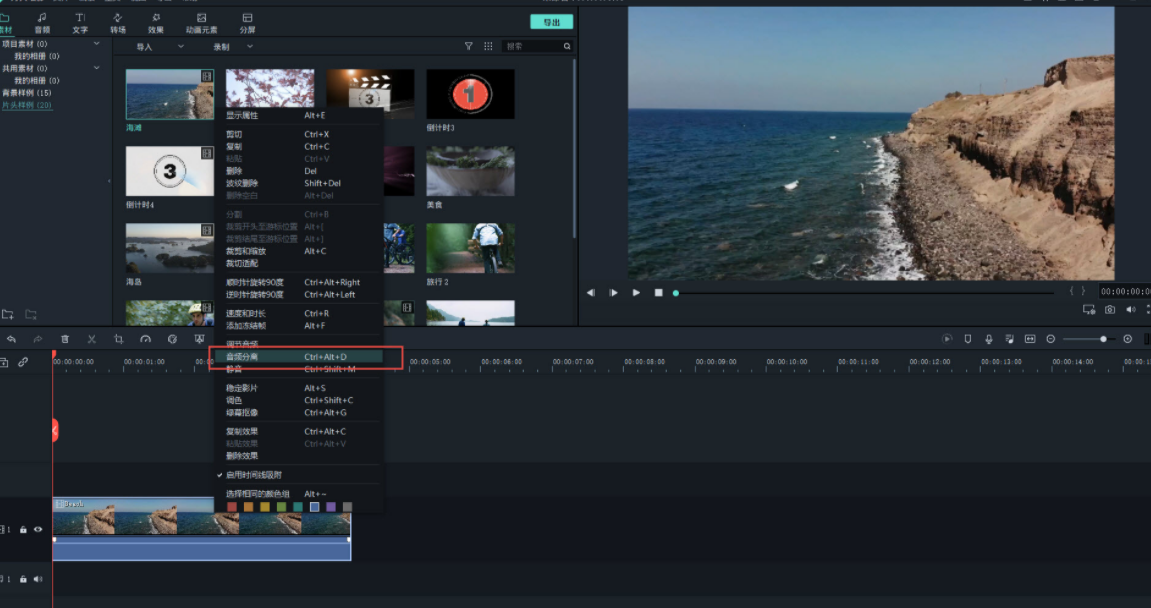Toggle the link icon beside the timeline ruler
Viewport: 1151px width, 608px height.
pyautogui.click(x=23, y=362)
